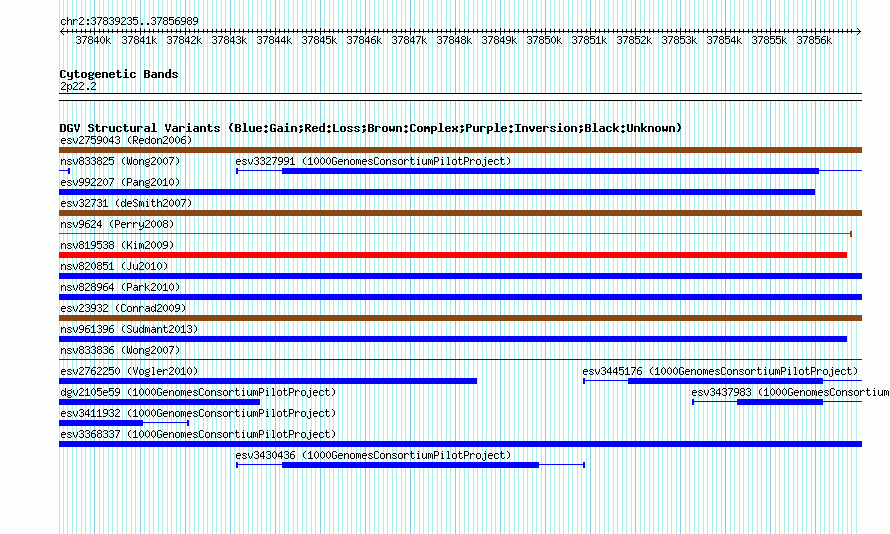Open the esv3411932 variant label

(x=198, y=413)
